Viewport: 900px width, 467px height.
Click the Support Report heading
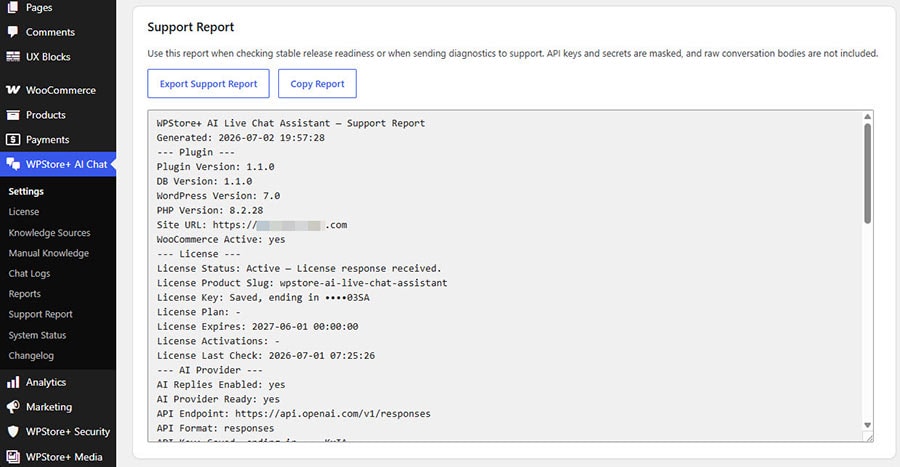tap(191, 27)
